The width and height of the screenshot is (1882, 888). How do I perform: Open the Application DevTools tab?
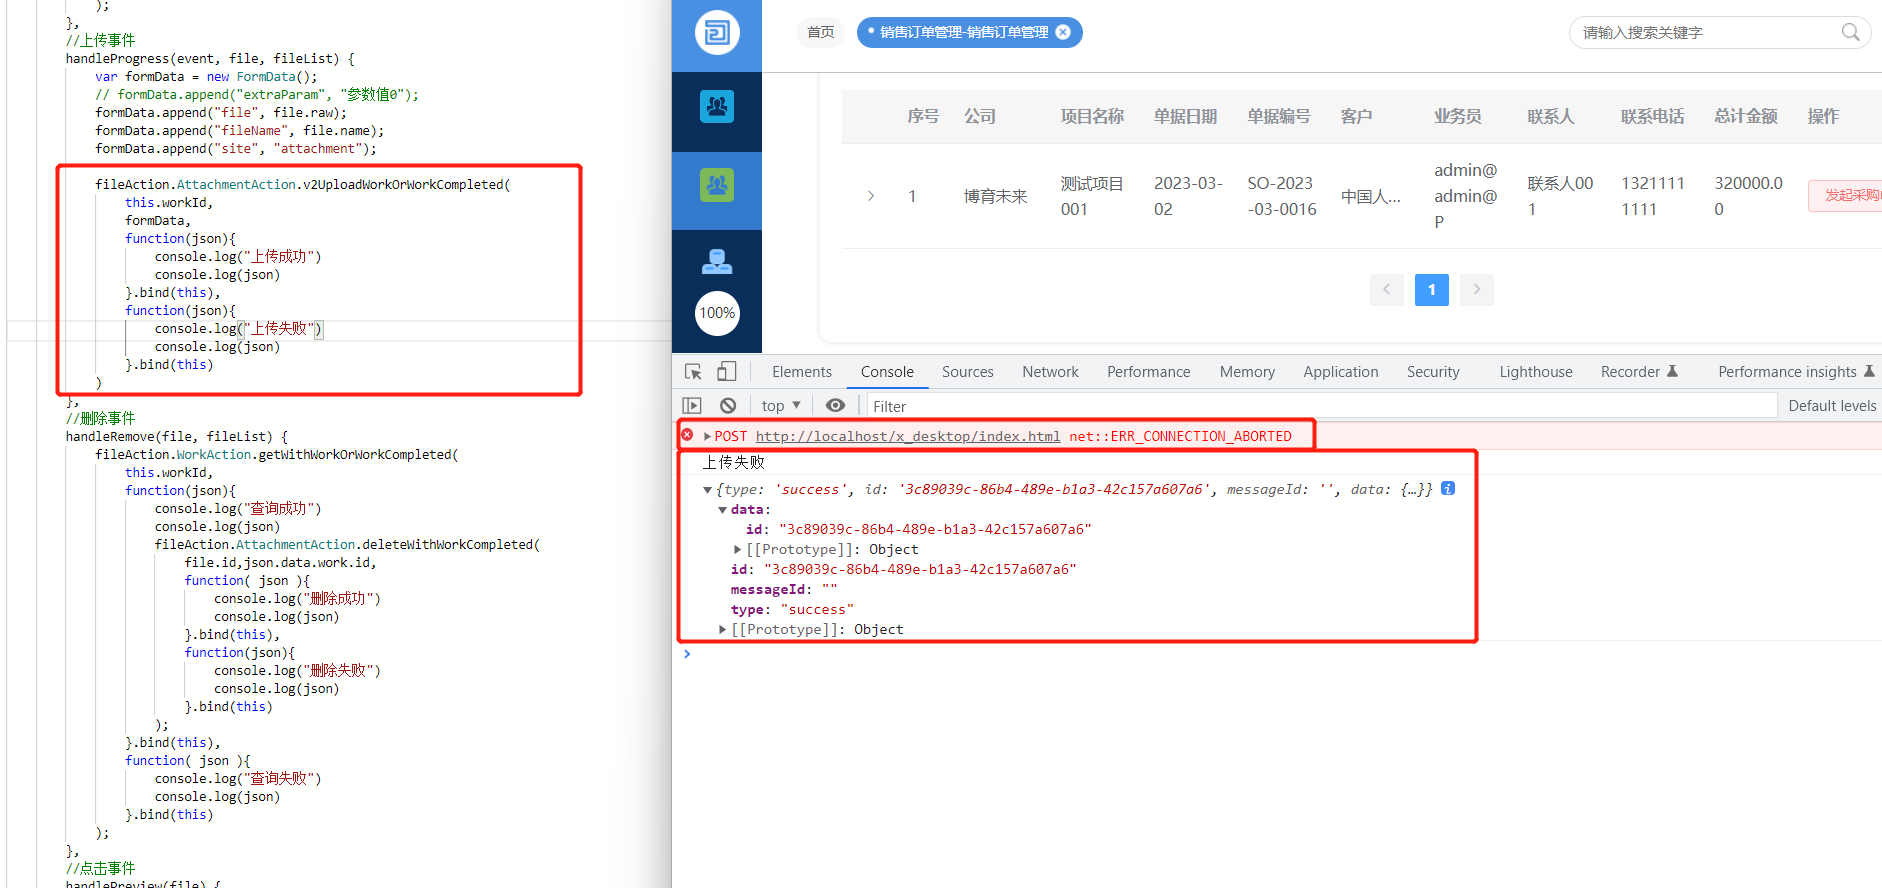(x=1341, y=372)
